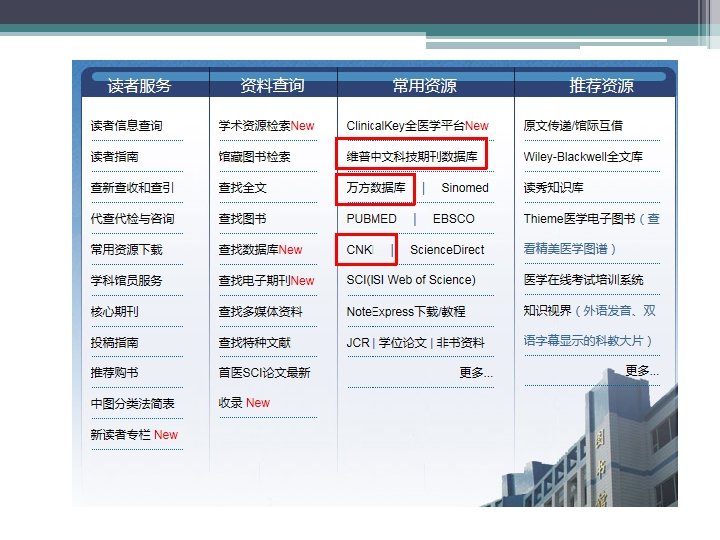Image resolution: width=720 pixels, height=540 pixels.
Task: Select 资料查询 column header
Action: click(272, 85)
